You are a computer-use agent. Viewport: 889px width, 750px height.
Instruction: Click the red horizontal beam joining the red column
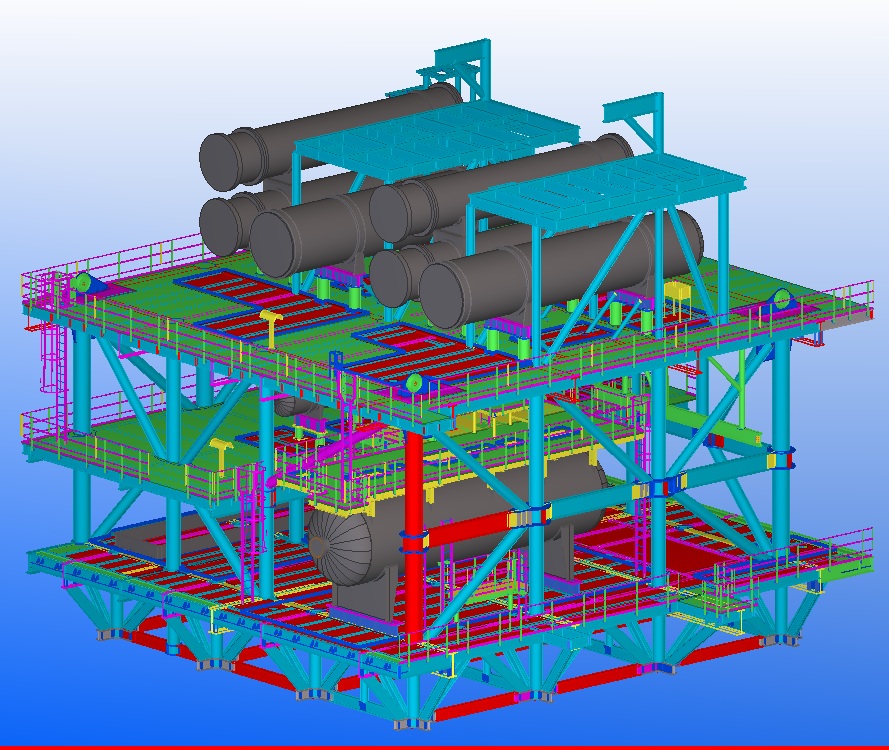(x=470, y=528)
